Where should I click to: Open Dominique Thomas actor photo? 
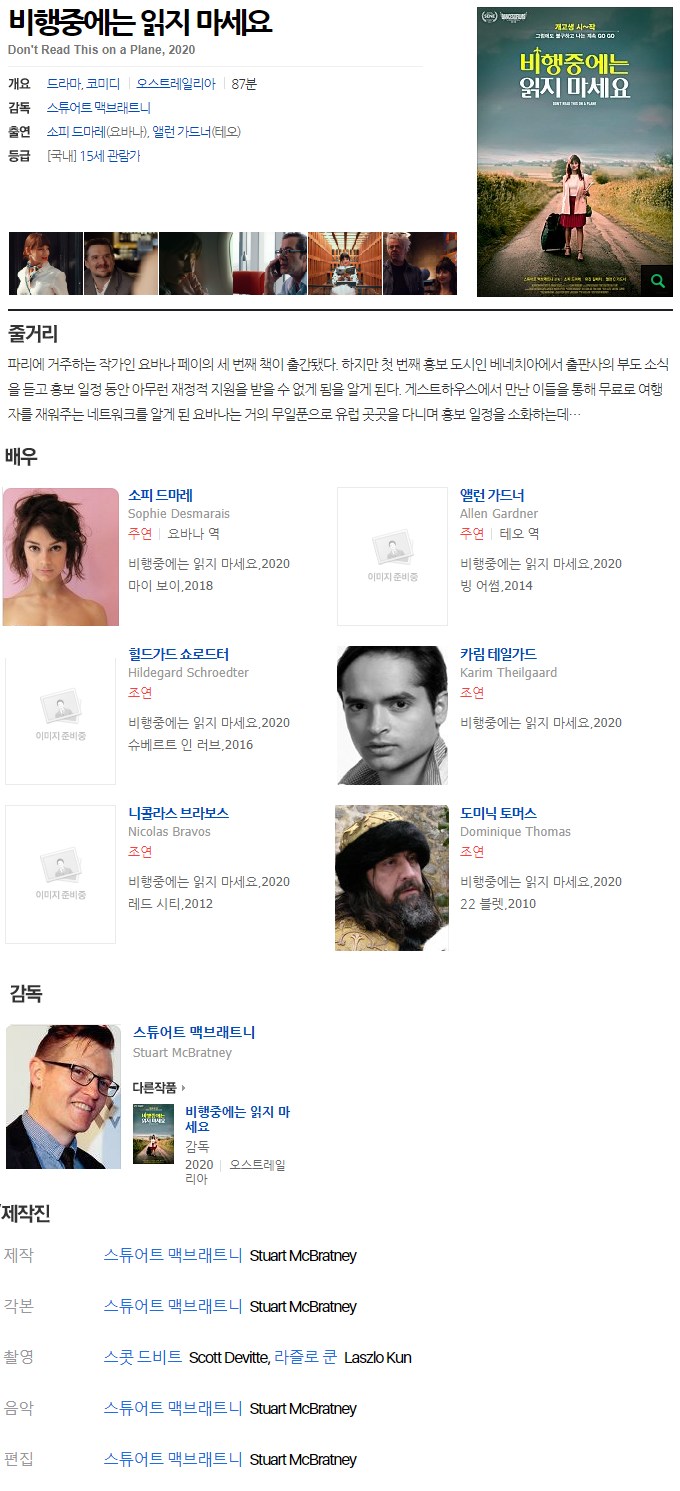(392, 878)
